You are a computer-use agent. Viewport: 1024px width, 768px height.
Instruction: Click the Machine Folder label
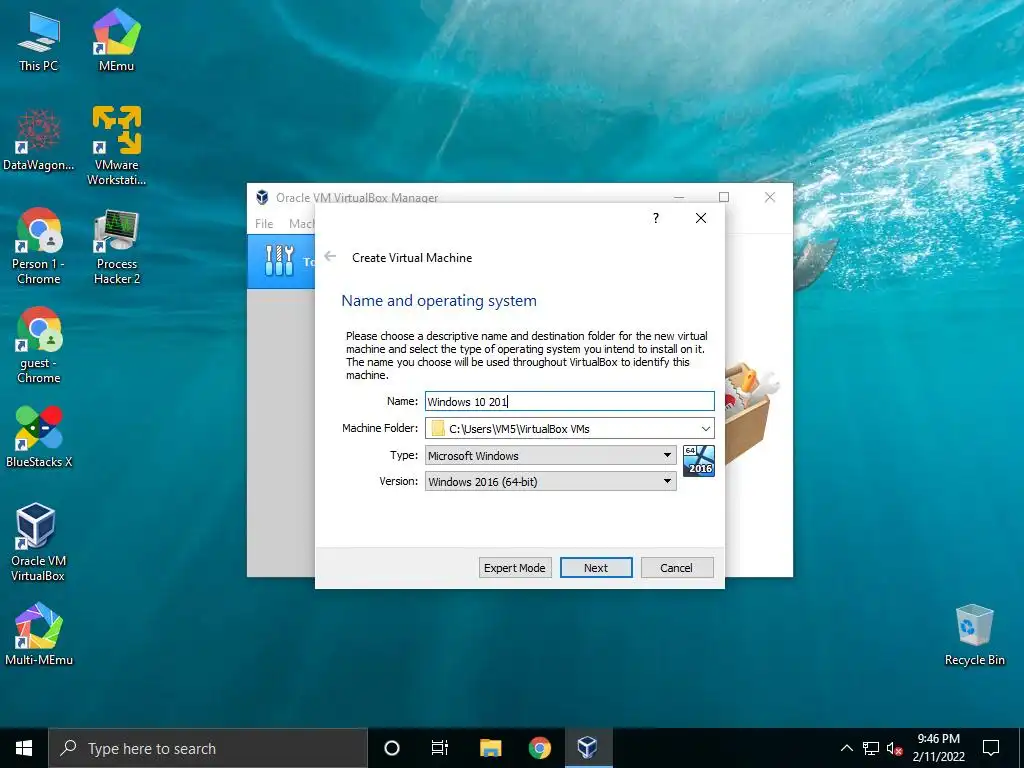[x=380, y=428]
